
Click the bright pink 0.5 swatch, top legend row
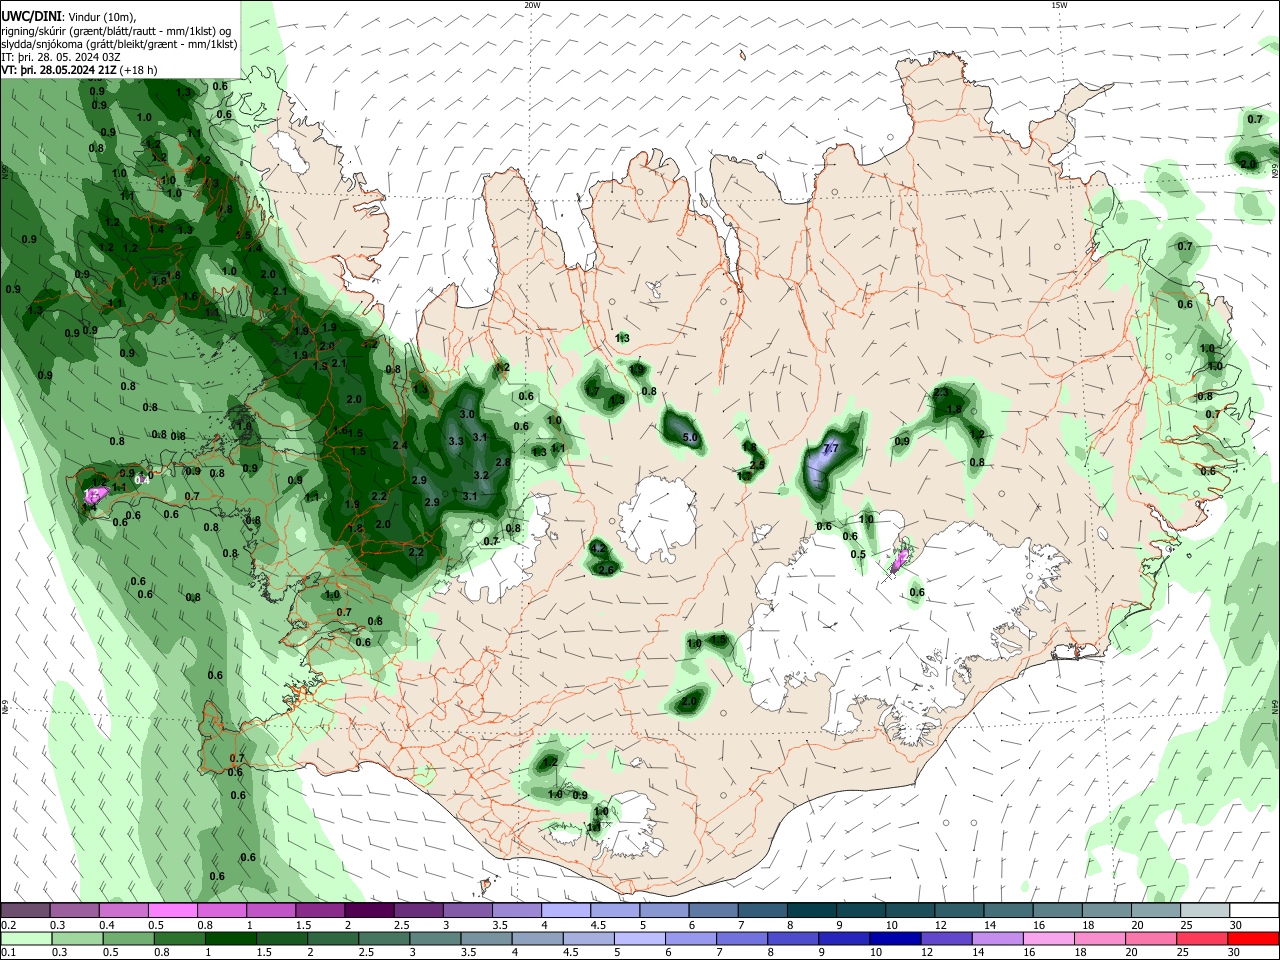click(172, 911)
